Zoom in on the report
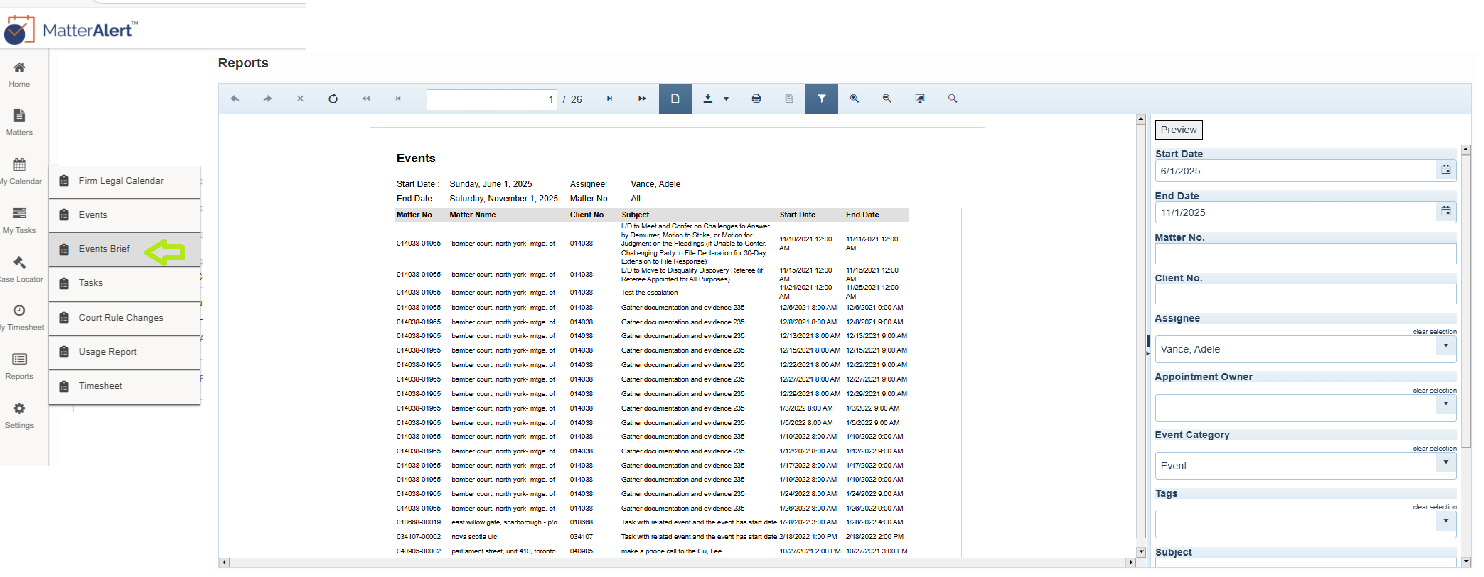 pos(854,99)
